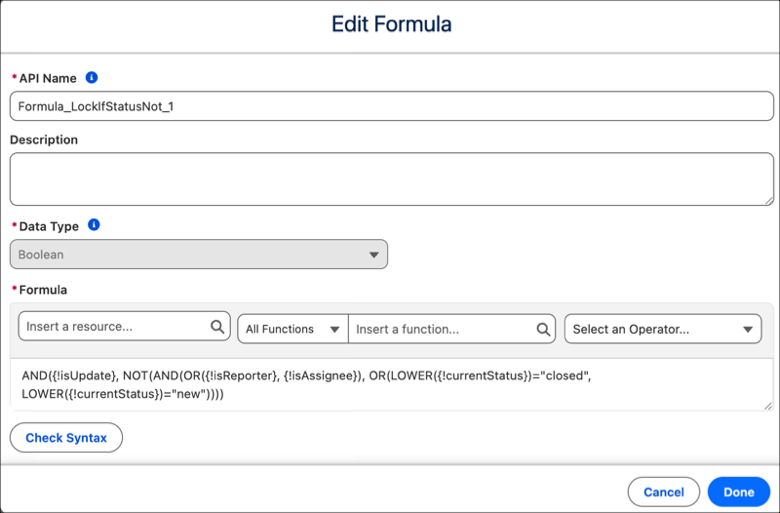Click the resource search magnifier icon
Viewport: 780px width, 513px height.
click(217, 326)
